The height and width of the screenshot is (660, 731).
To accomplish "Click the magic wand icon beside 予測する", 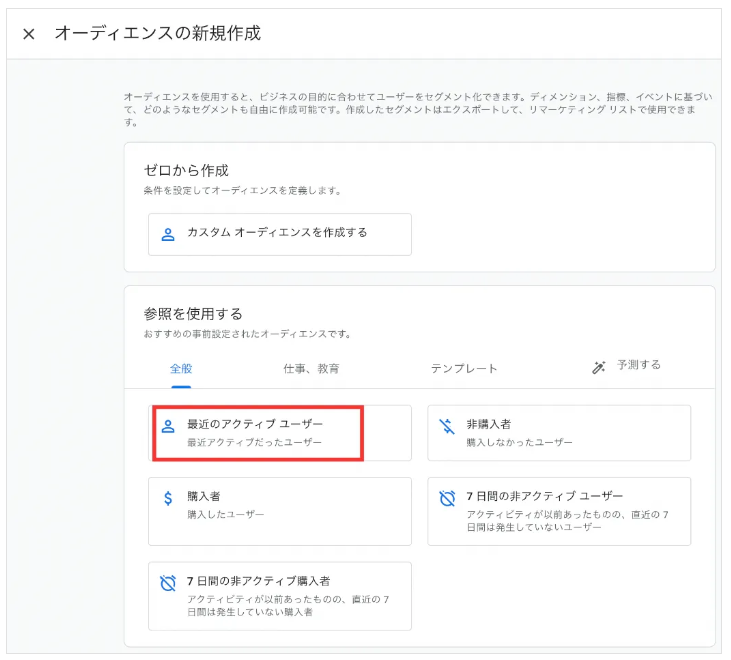I will pyautogui.click(x=599, y=367).
